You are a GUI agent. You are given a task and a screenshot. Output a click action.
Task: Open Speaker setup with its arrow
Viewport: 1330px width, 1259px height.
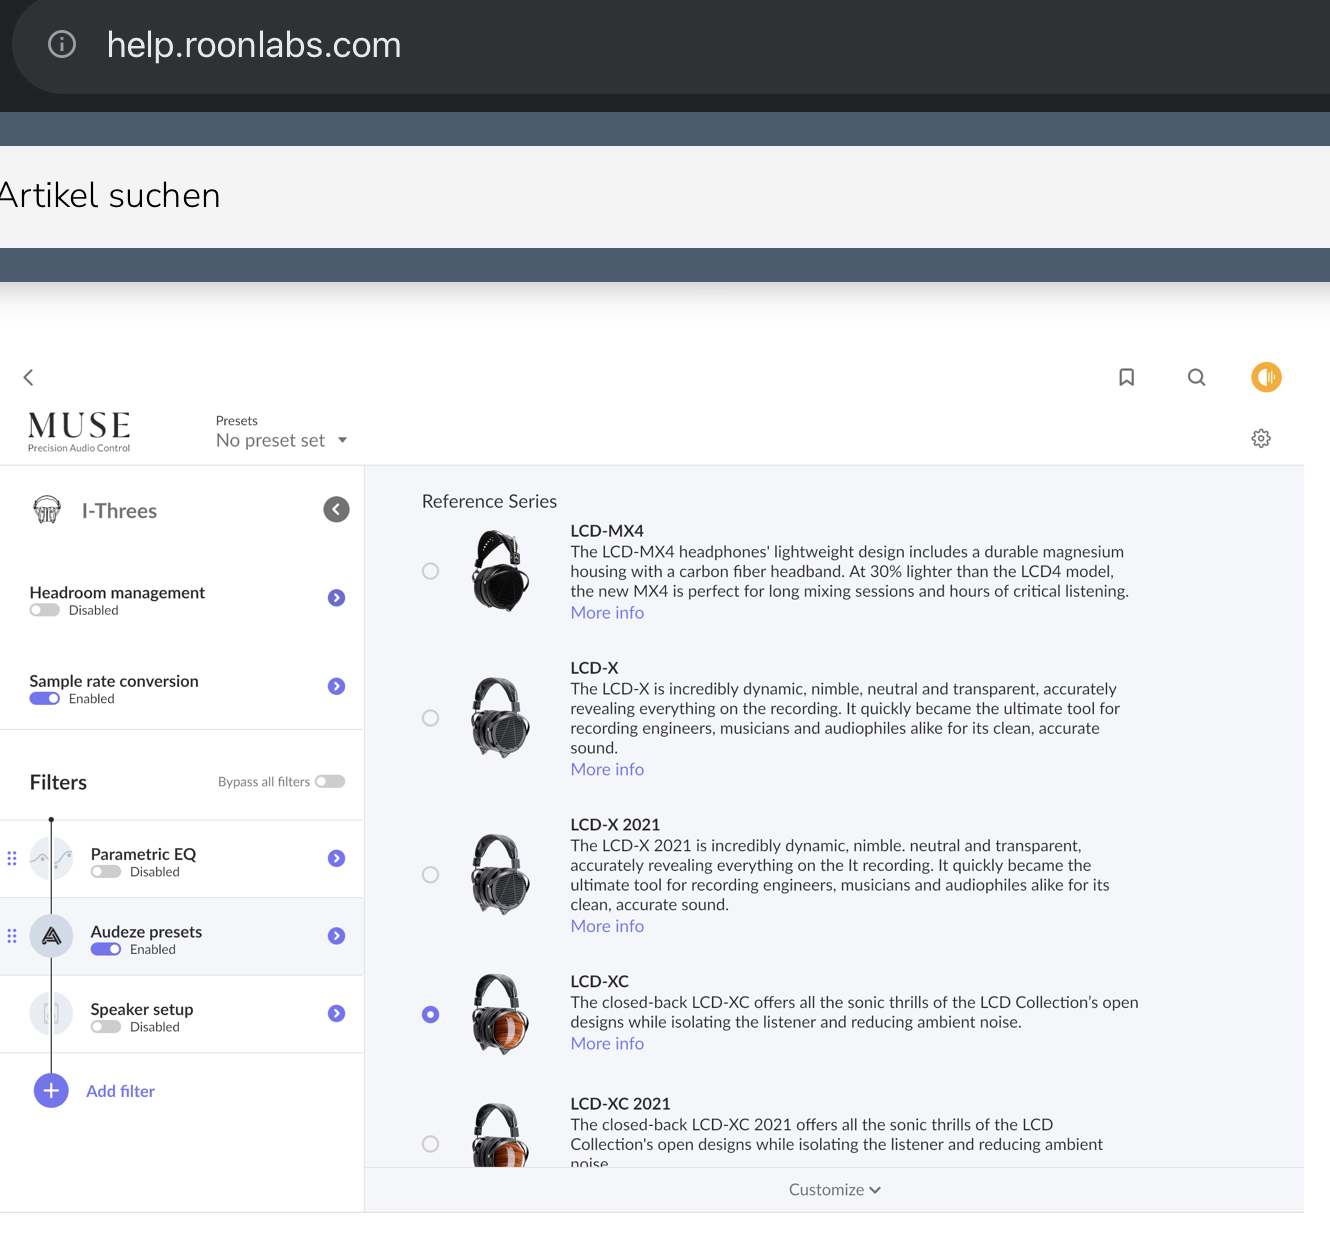tap(336, 1013)
